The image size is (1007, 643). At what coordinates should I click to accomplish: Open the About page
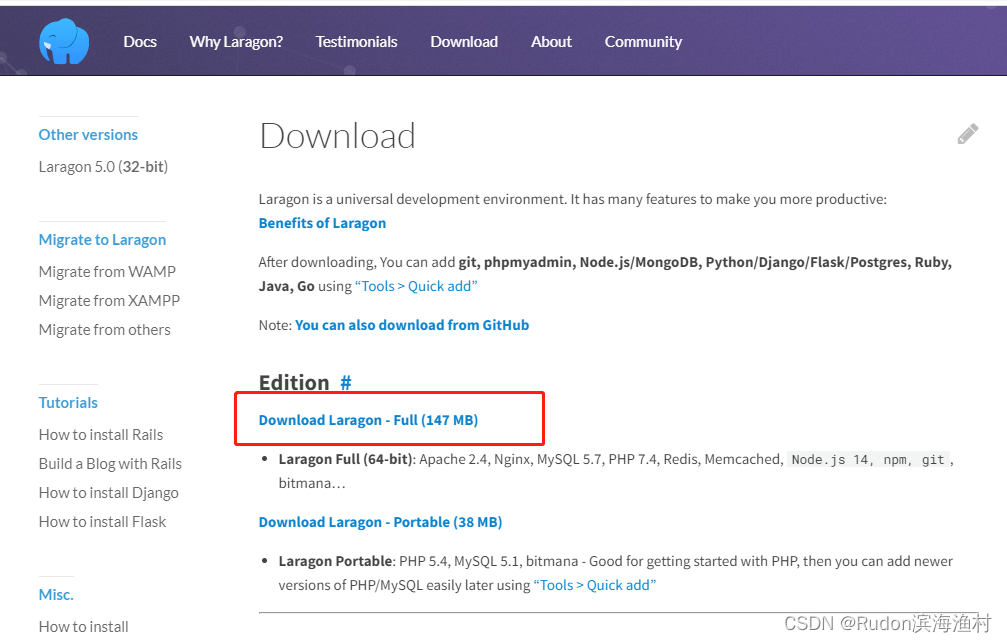point(551,42)
